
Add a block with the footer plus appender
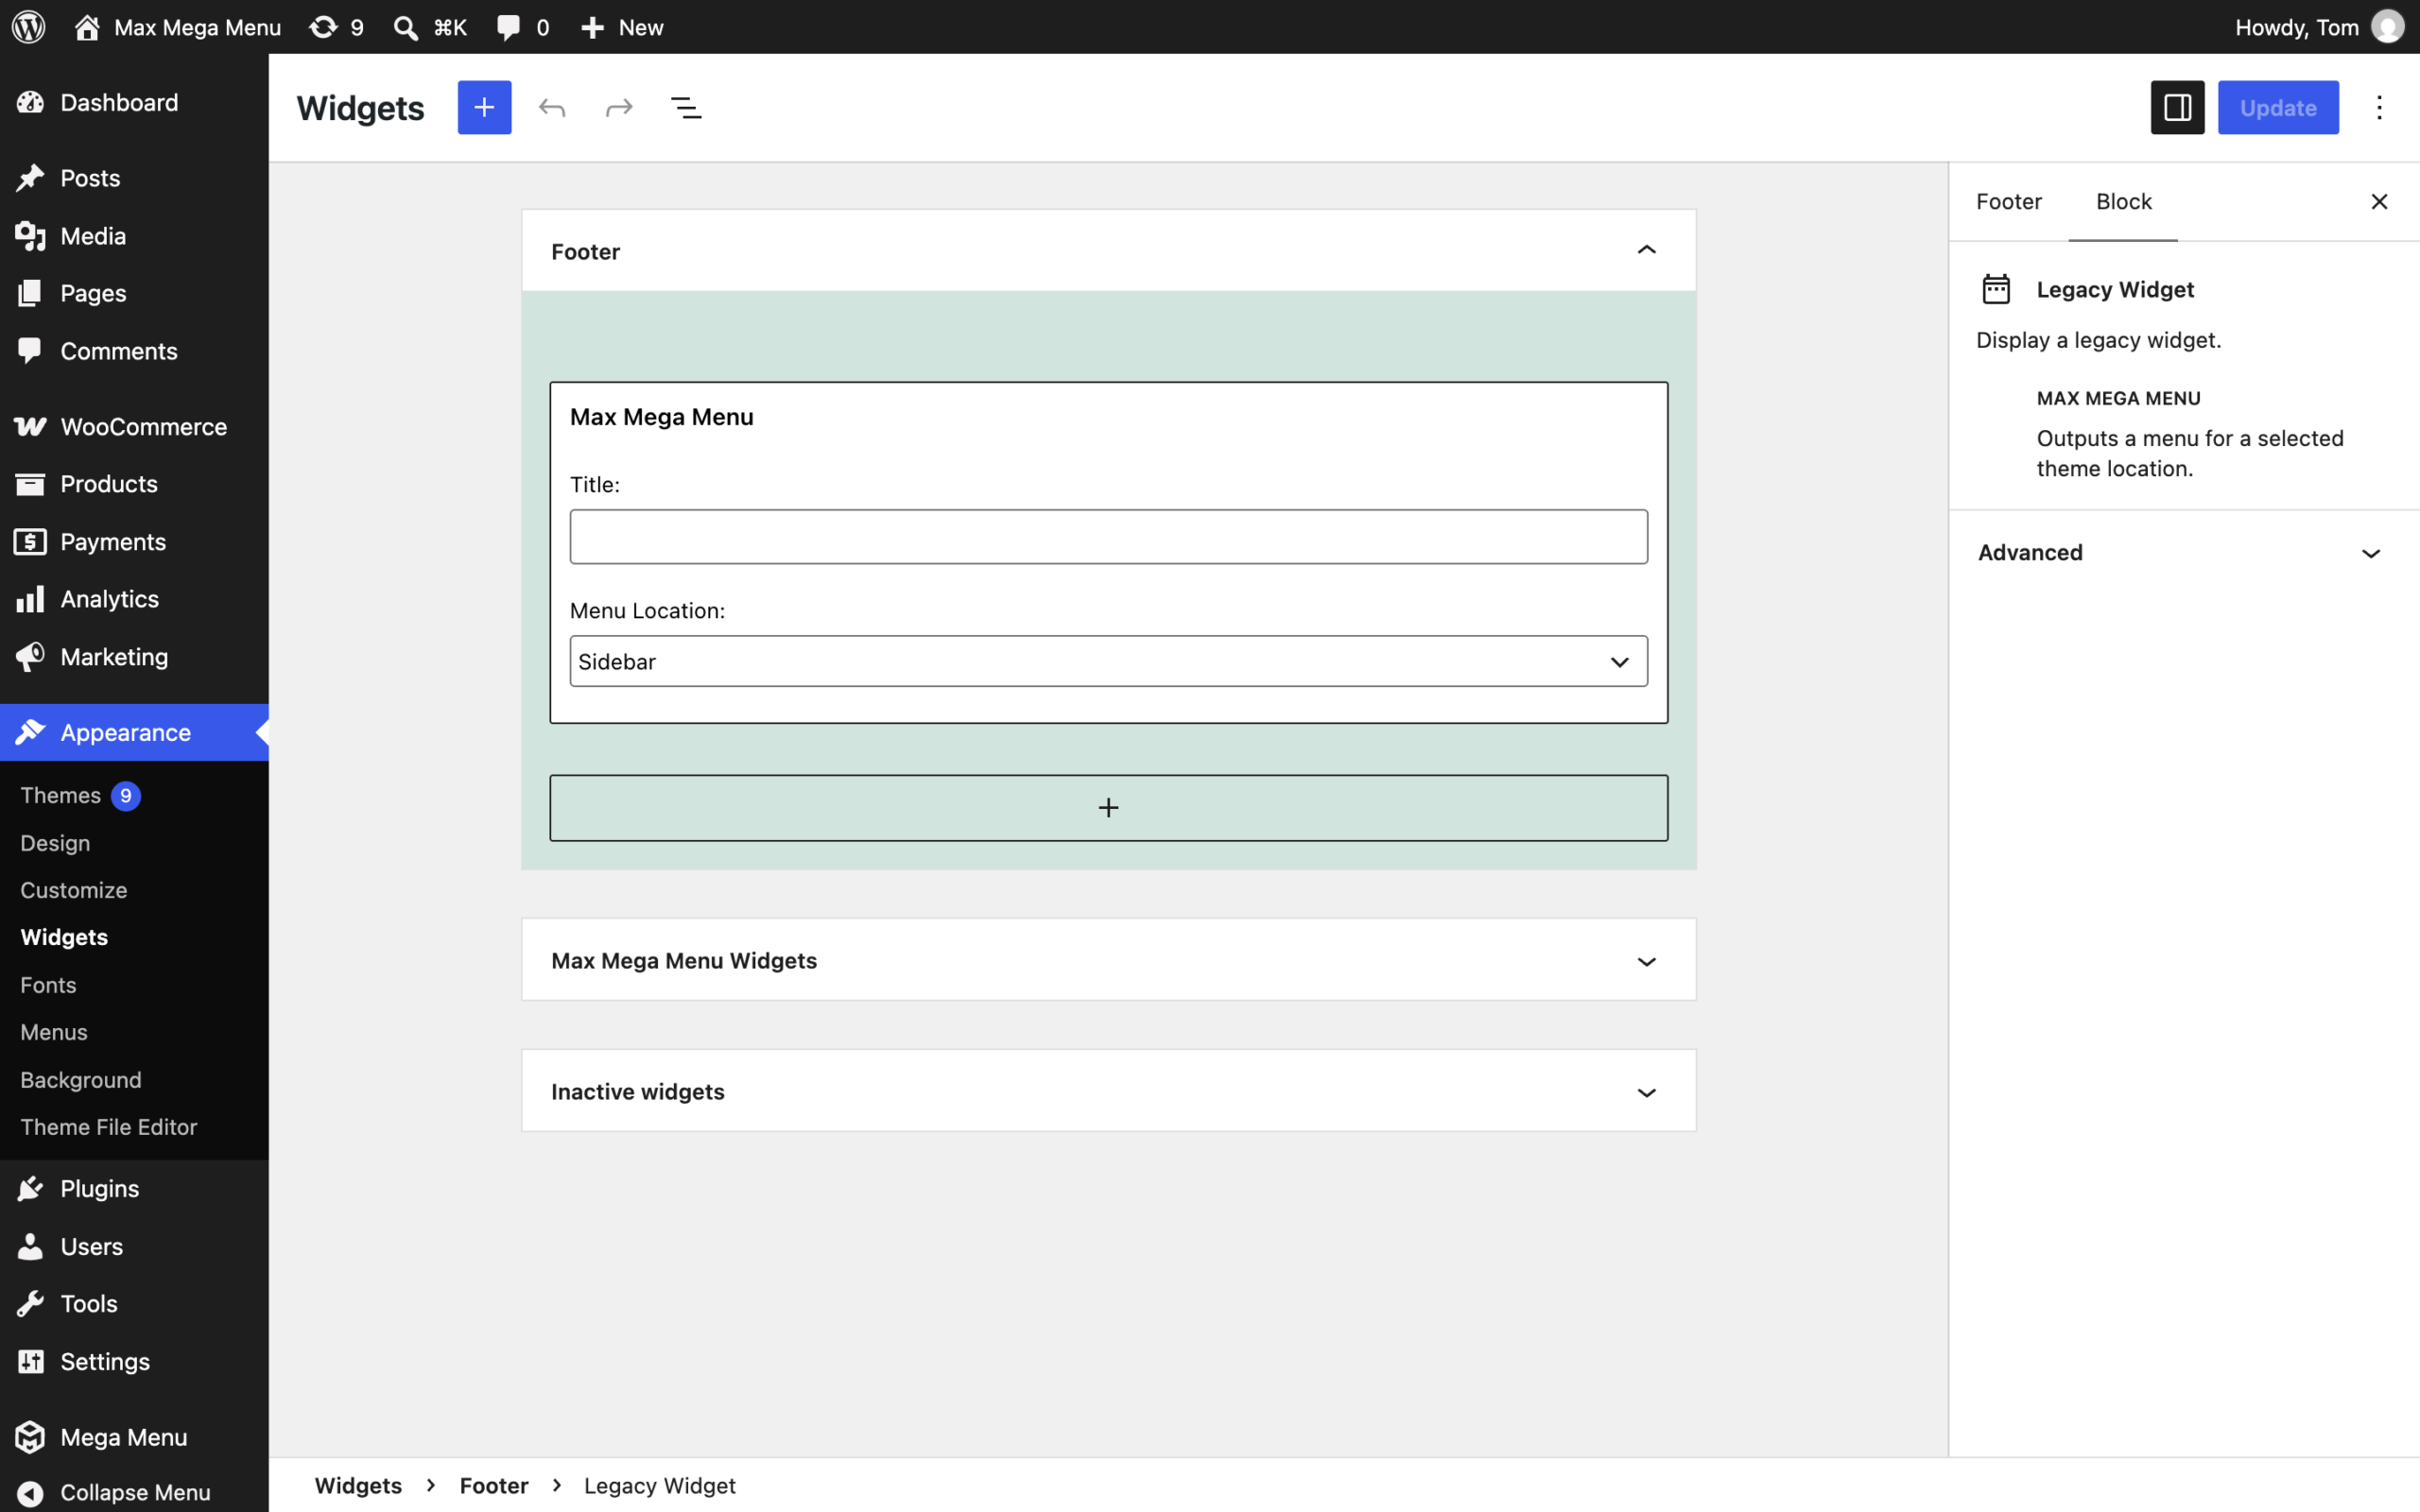pos(1108,808)
